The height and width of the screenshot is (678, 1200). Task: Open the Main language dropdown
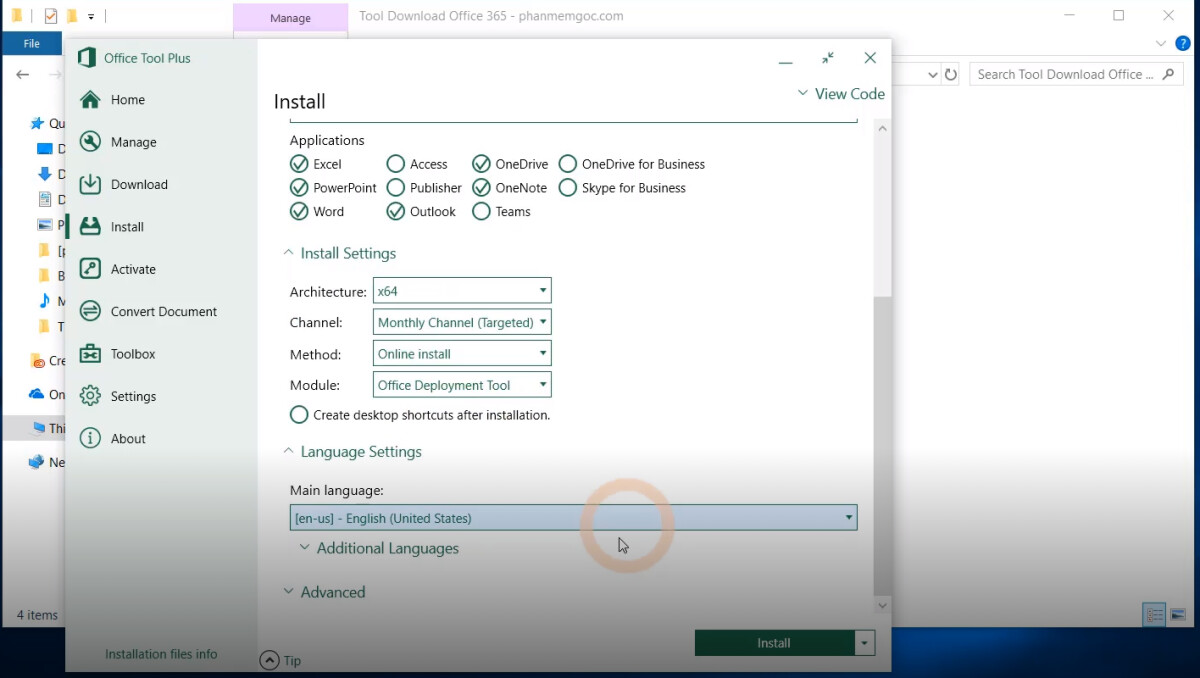(573, 518)
